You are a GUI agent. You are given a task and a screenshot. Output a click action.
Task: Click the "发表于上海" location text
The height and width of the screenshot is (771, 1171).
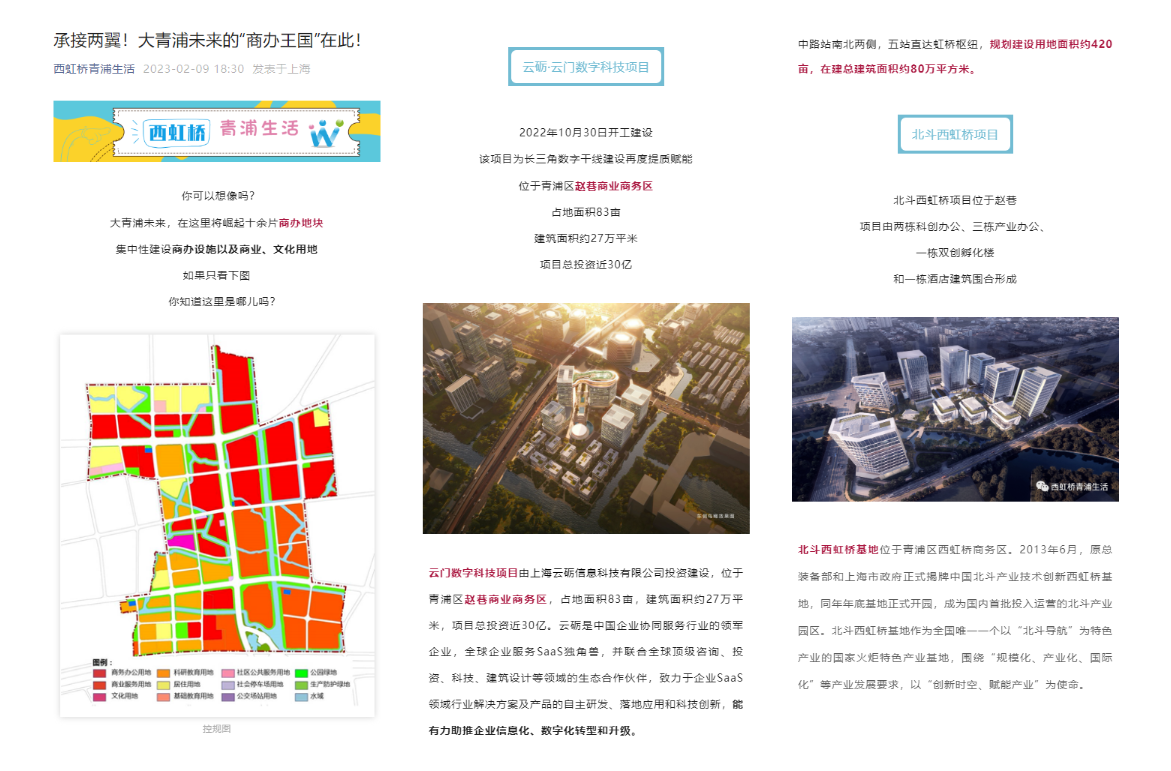point(281,69)
